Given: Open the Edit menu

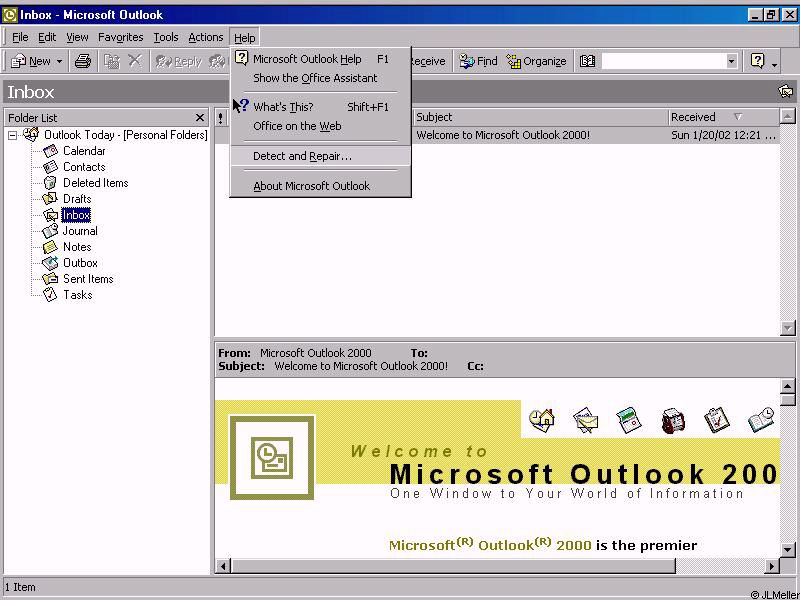Looking at the screenshot, I should coord(47,37).
